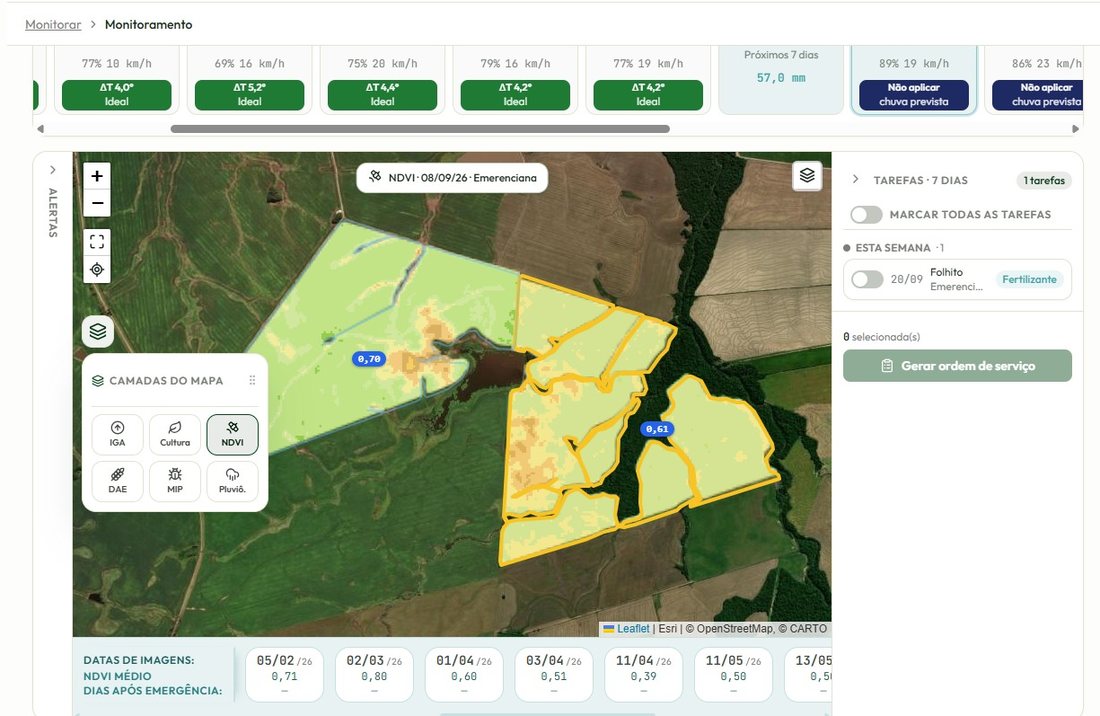Click the Esta Semana group header
Screen dimensions: 1100x716
click(894, 248)
